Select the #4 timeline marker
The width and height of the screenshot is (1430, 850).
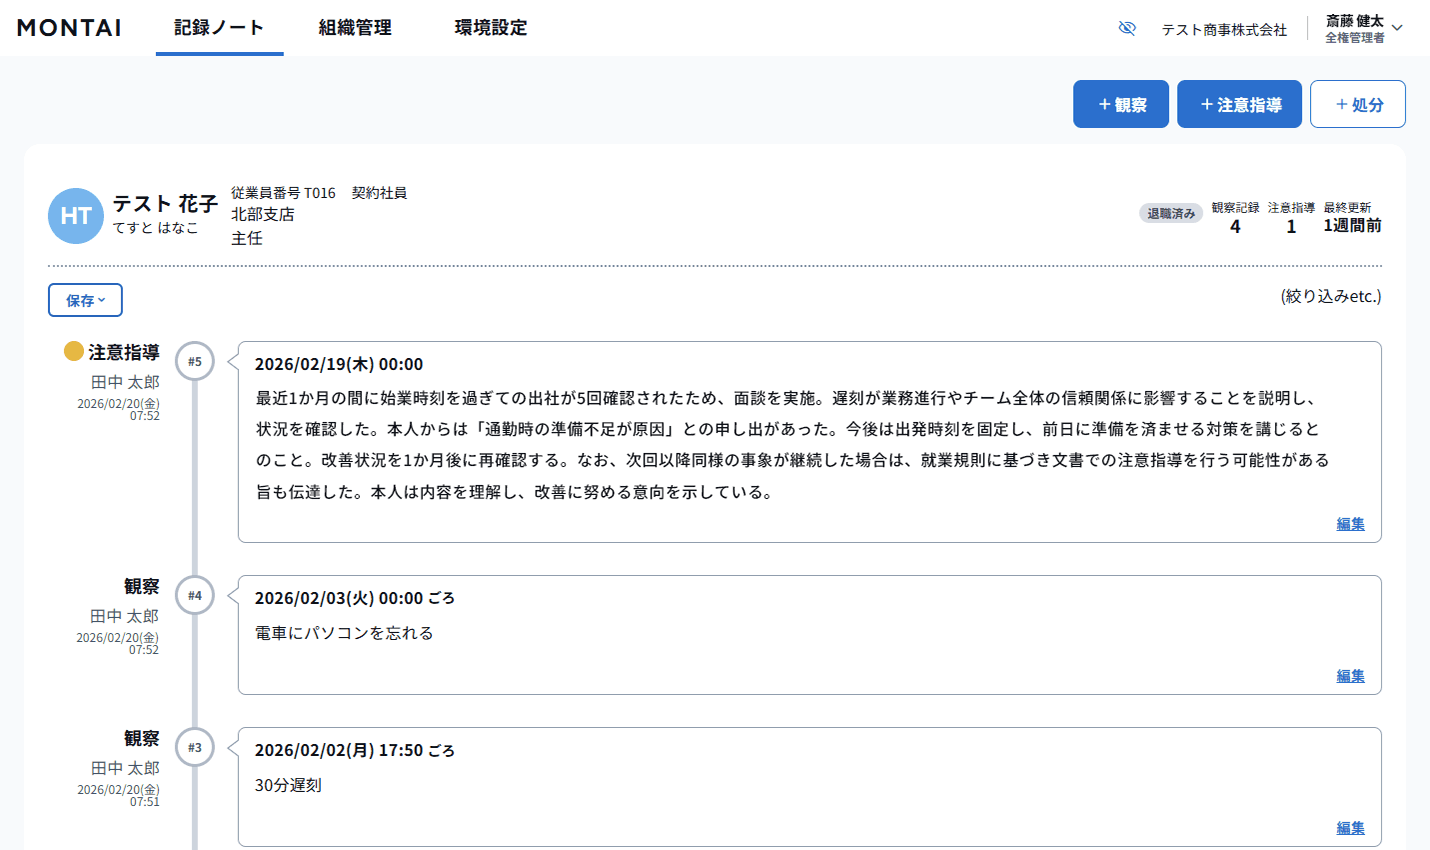(194, 595)
